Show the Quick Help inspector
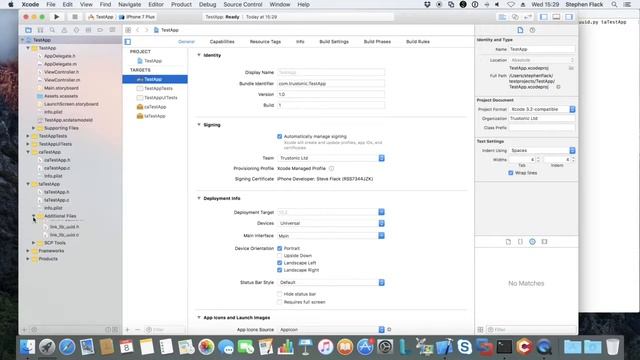Image resolution: width=640 pixels, height=360 pixels. click(532, 30)
